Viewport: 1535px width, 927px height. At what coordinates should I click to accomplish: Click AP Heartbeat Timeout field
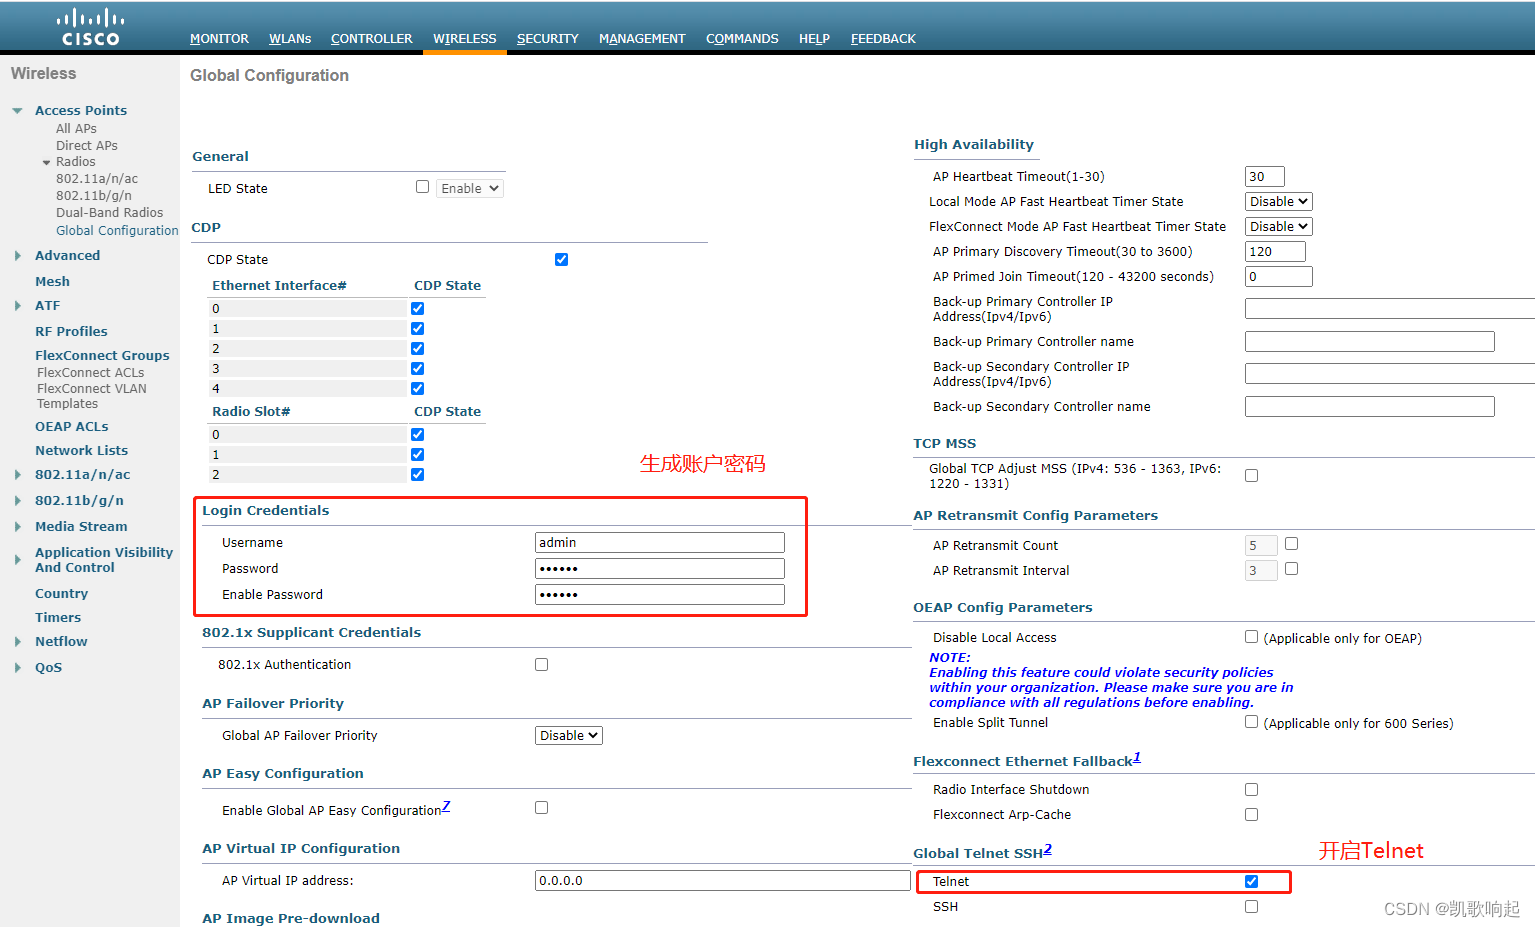point(1265,177)
